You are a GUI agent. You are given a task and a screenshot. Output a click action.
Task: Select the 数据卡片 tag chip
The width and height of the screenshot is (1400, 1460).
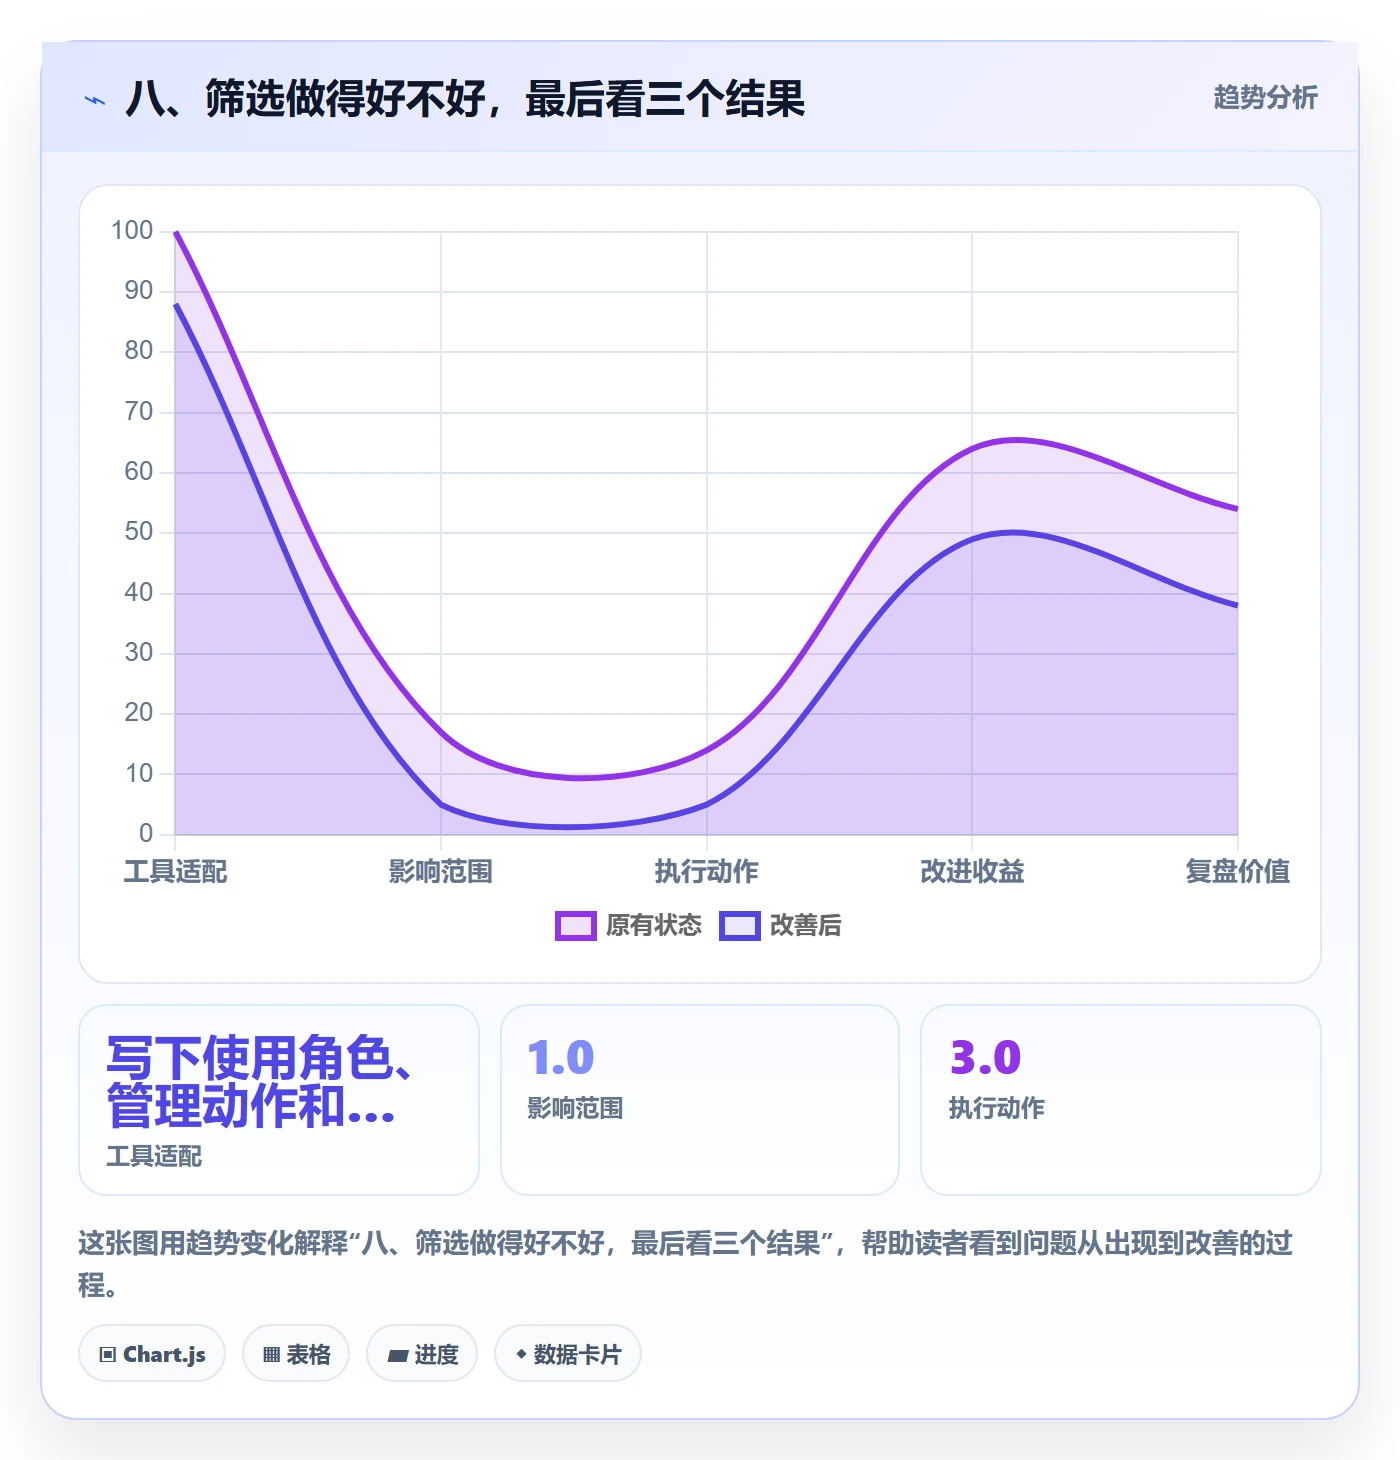point(568,1354)
